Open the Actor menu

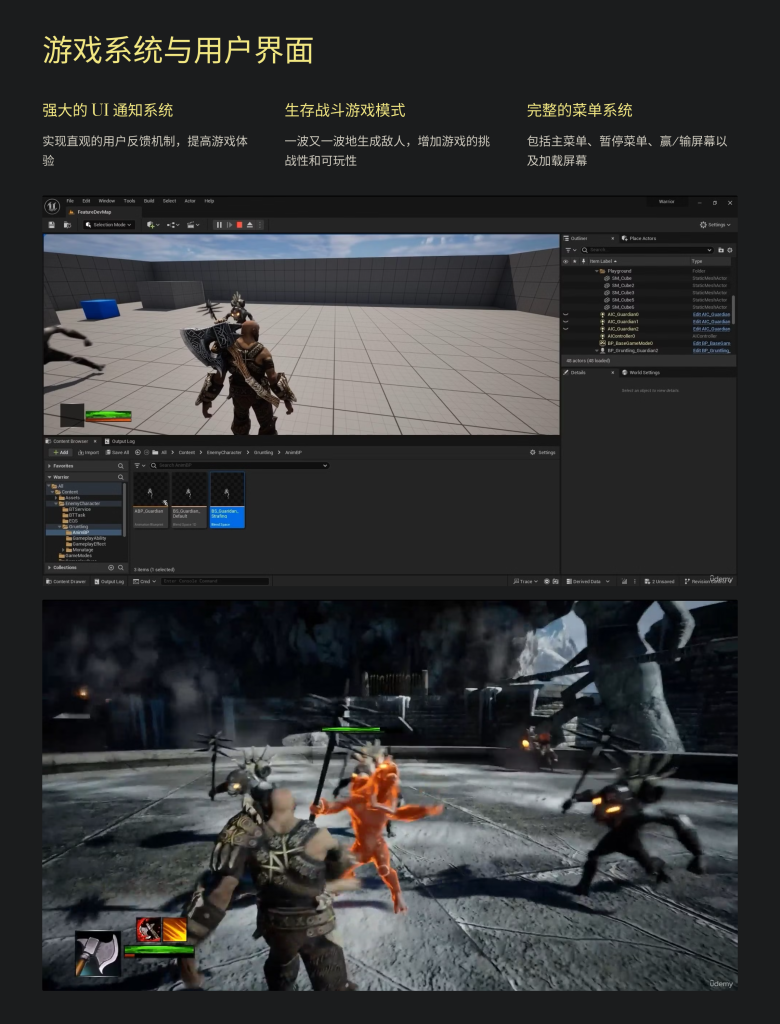[190, 201]
